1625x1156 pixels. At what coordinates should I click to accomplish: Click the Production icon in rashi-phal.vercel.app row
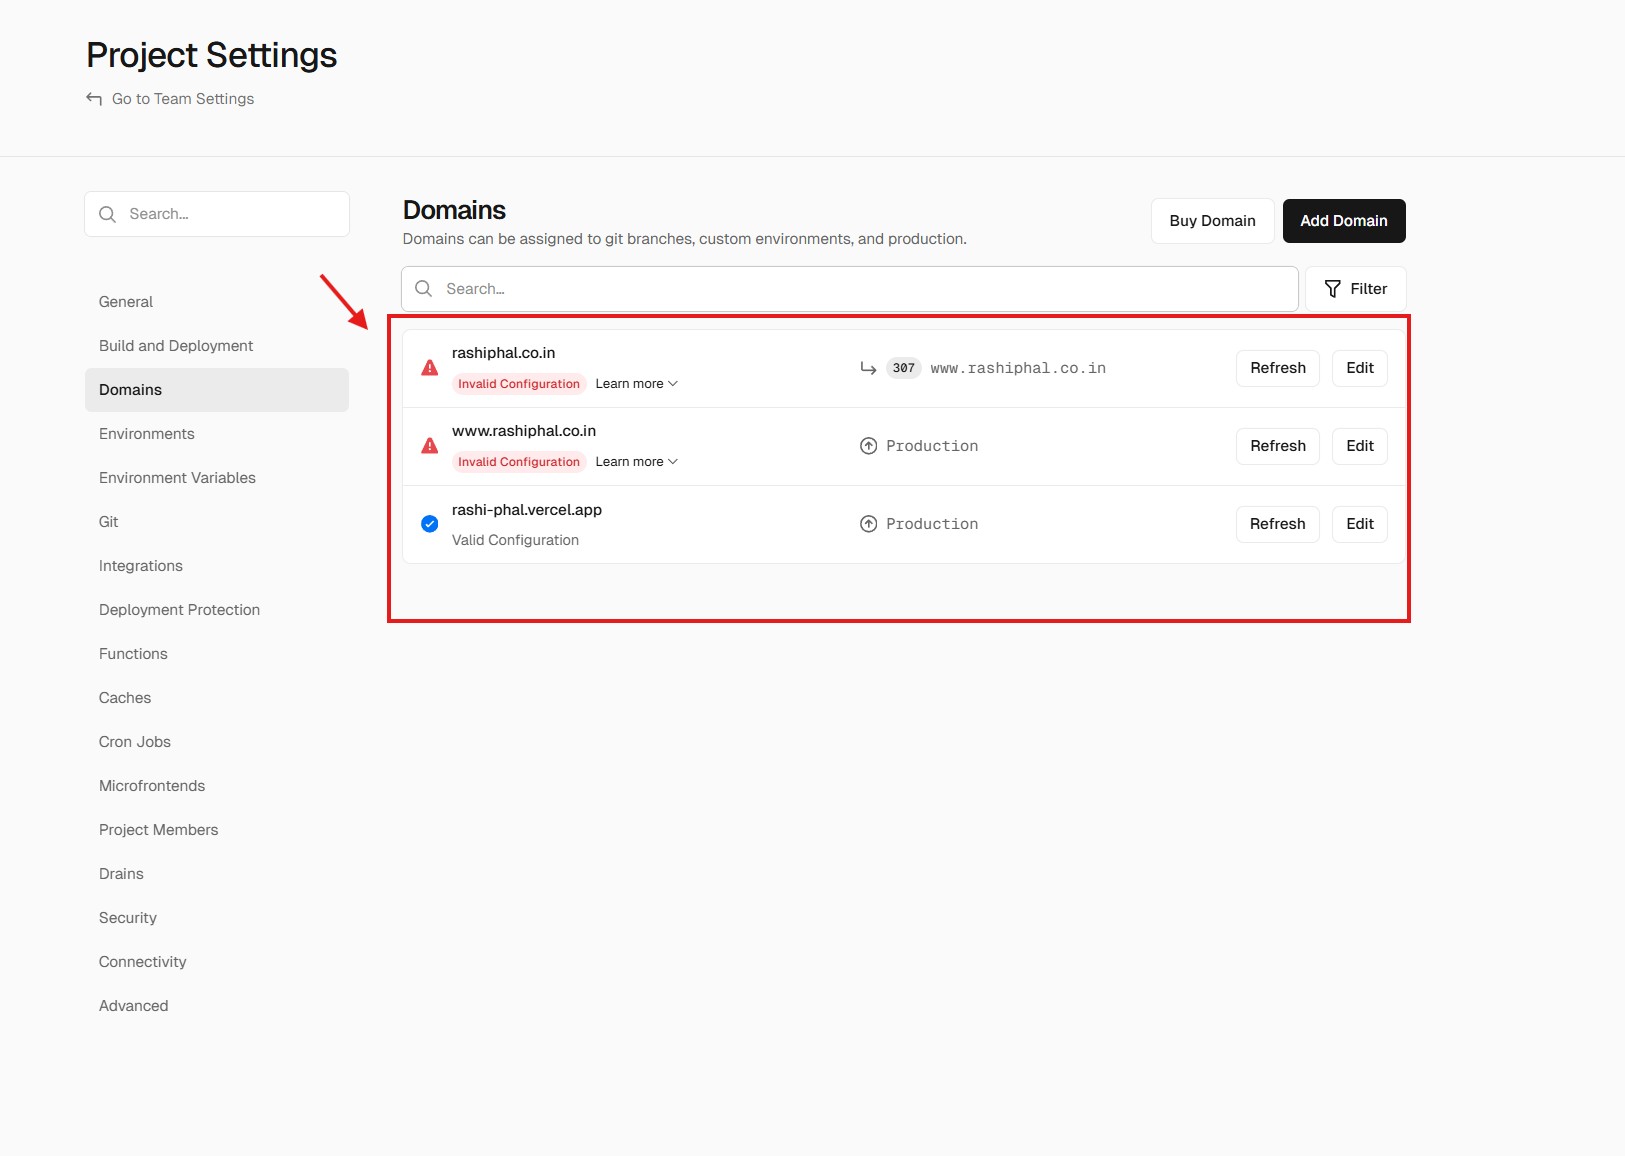(x=868, y=524)
